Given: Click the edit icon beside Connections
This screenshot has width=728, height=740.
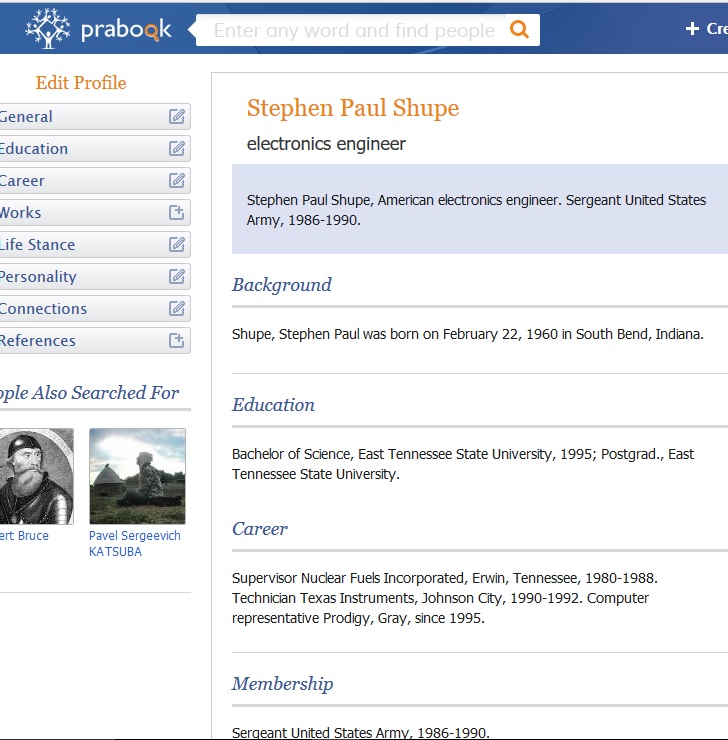Looking at the screenshot, I should pyautogui.click(x=177, y=309).
